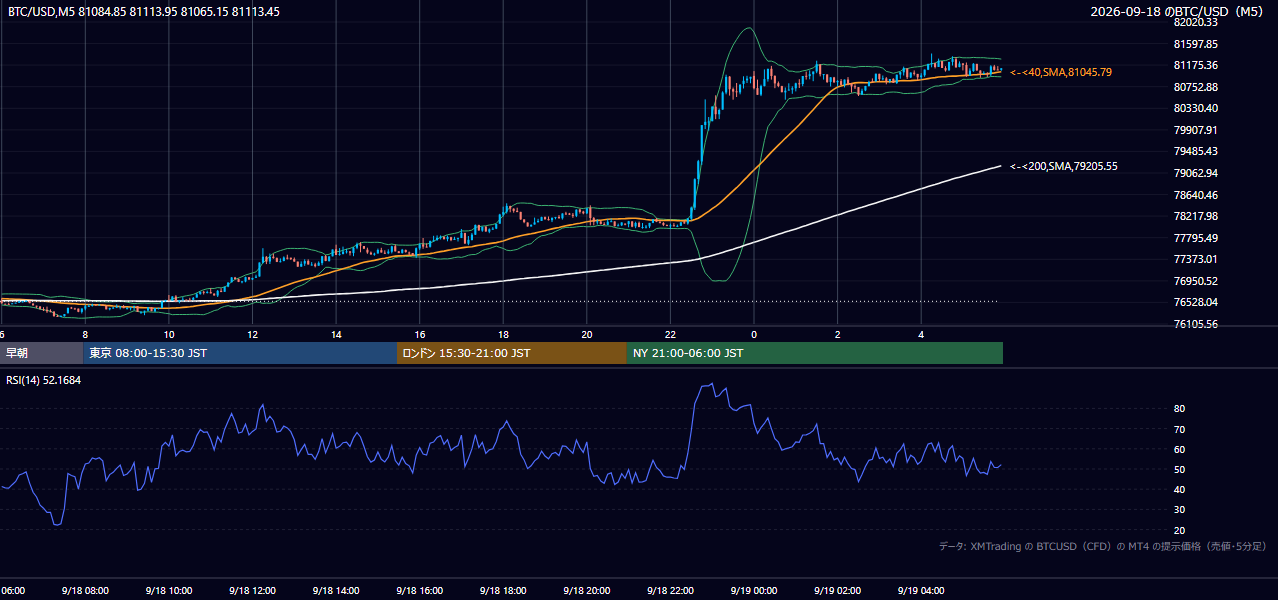Click the 9/18 12:00 time axis label

point(252,591)
